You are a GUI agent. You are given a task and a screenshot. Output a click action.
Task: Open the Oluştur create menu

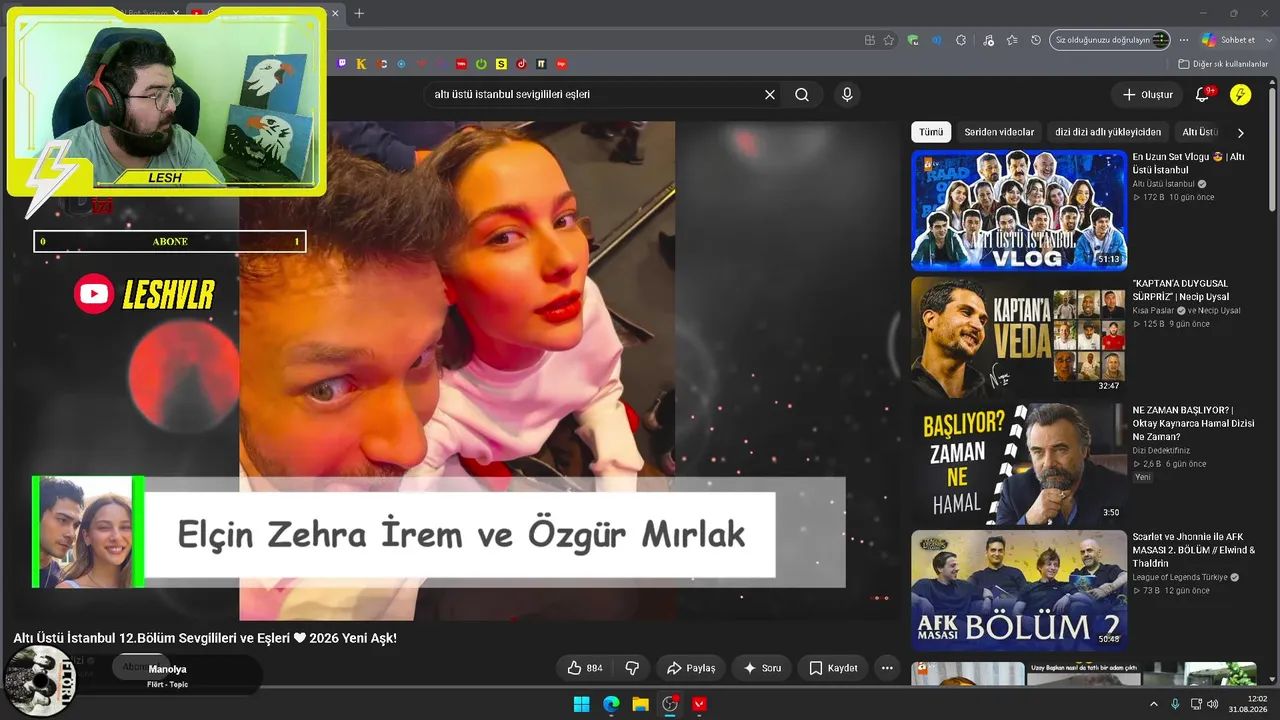tap(1147, 95)
